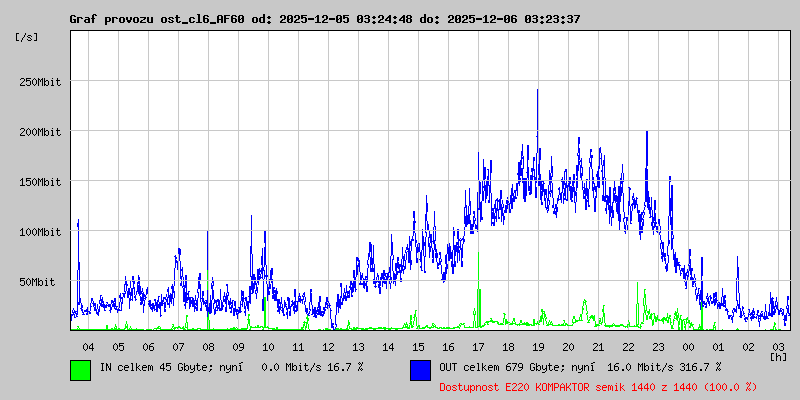Click hour label '03' on time axis
Viewport: 800px width, 400px height.
tap(778, 347)
